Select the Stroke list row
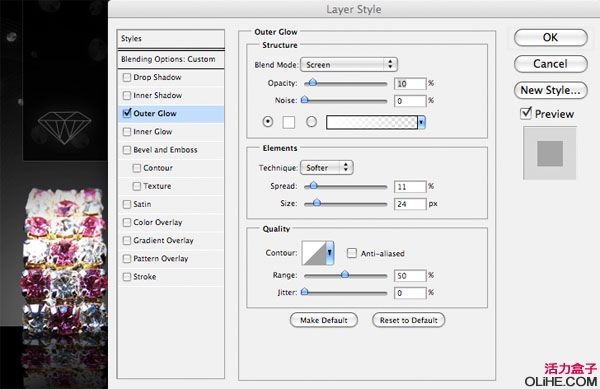 pyautogui.click(x=171, y=277)
